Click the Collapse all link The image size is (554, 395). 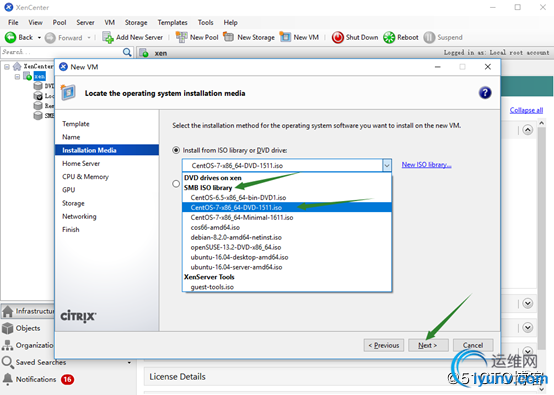pyautogui.click(x=526, y=110)
